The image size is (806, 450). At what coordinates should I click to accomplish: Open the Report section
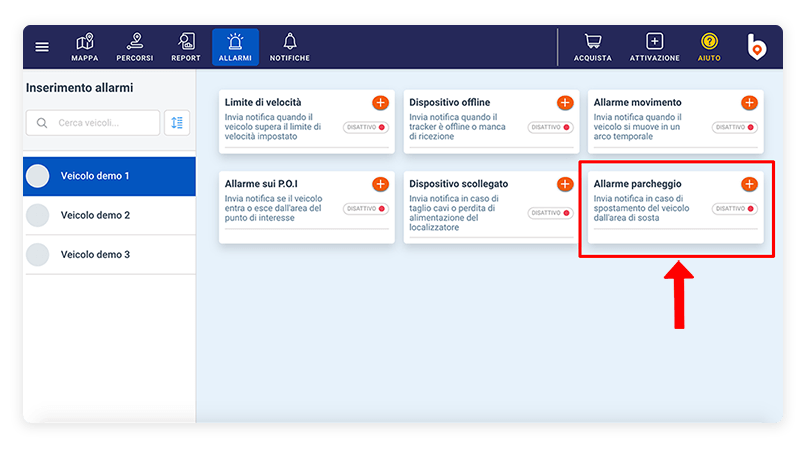[186, 46]
